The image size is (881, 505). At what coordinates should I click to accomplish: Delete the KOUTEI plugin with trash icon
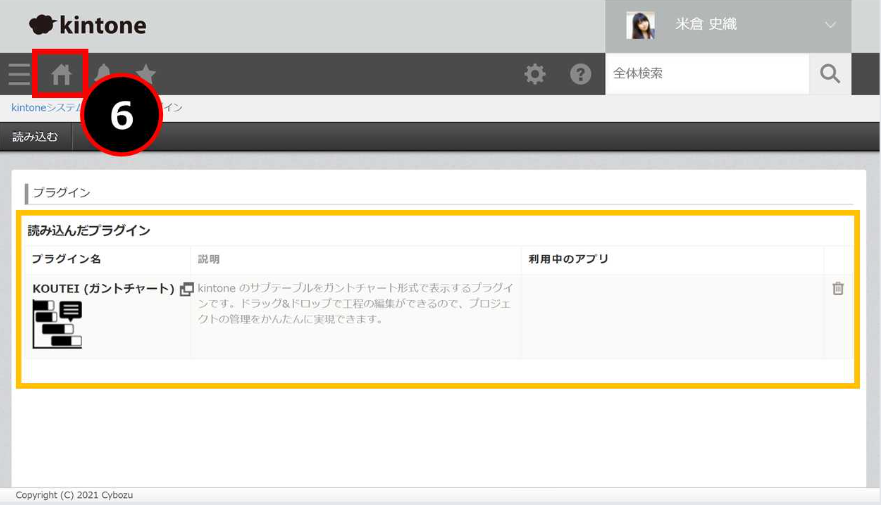[x=838, y=289]
